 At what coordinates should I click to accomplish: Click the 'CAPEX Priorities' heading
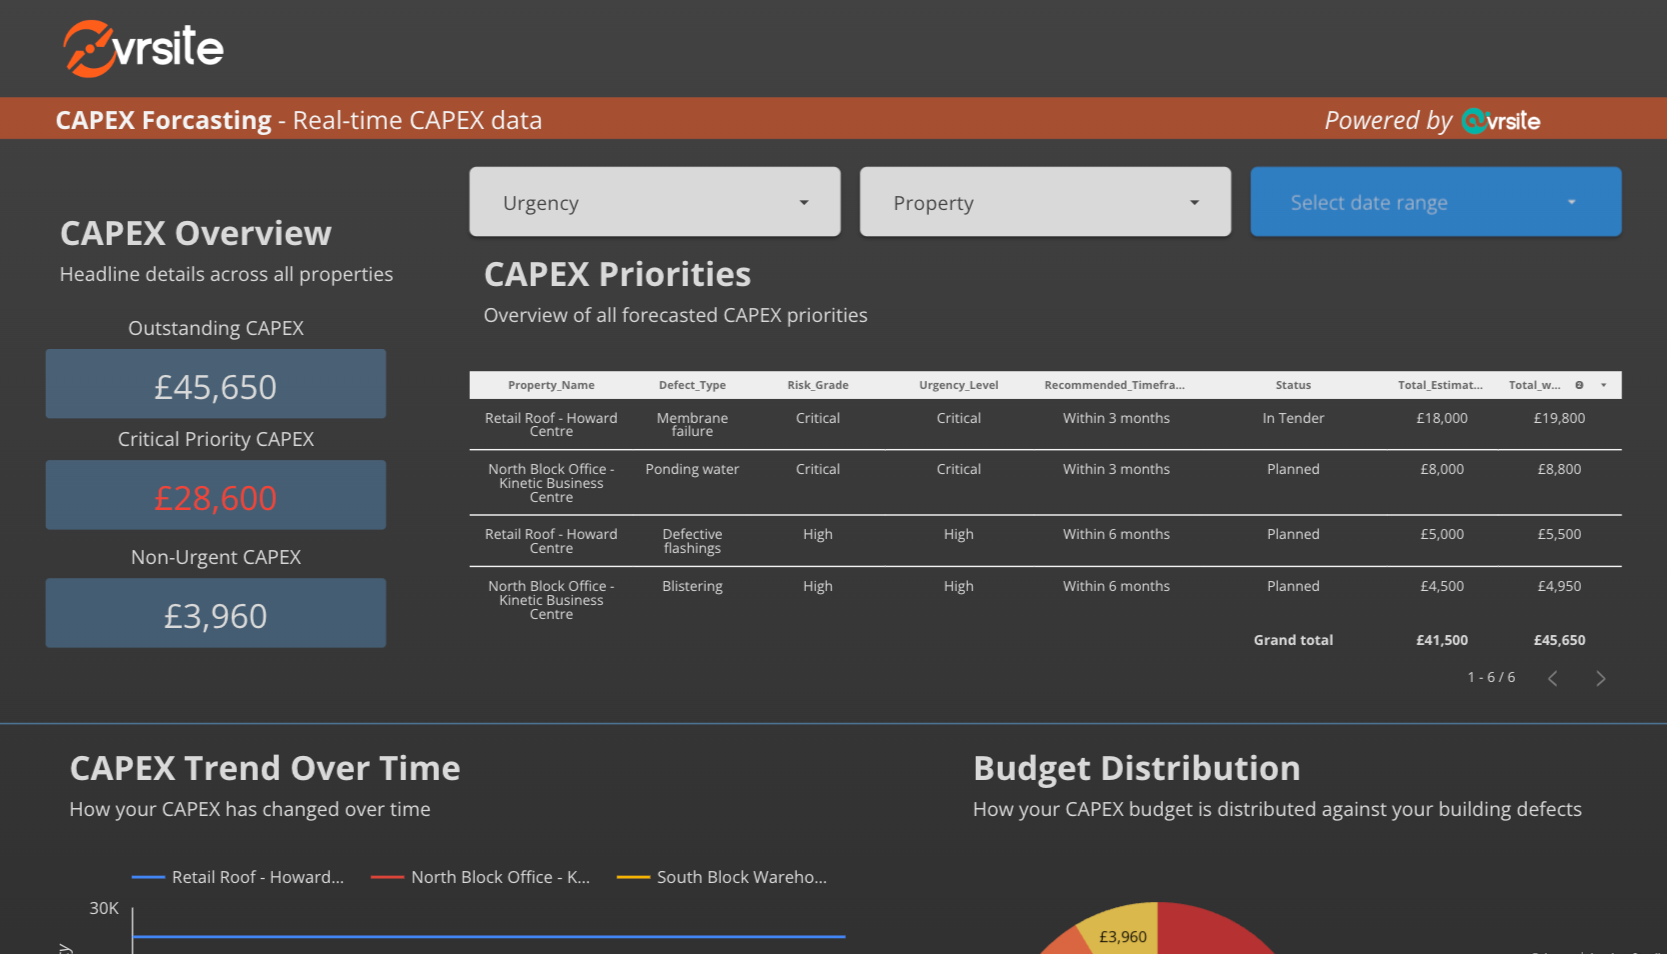point(617,274)
